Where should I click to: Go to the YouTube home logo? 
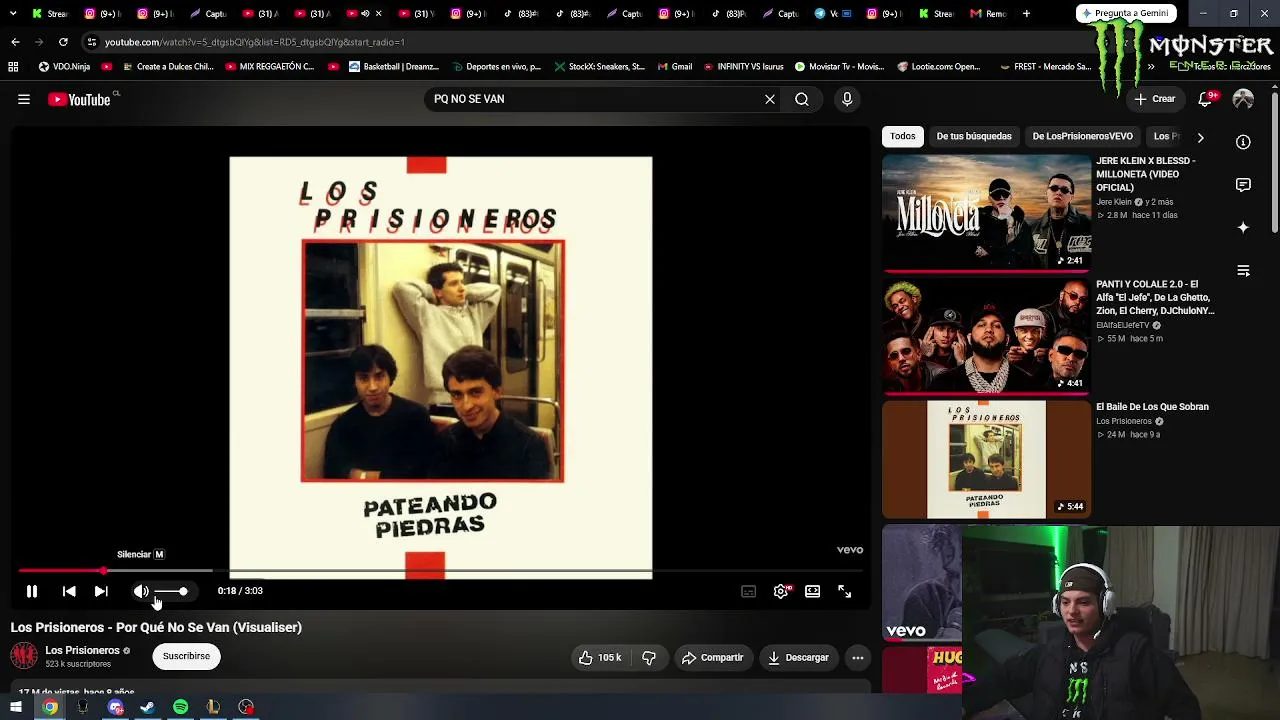(x=79, y=99)
